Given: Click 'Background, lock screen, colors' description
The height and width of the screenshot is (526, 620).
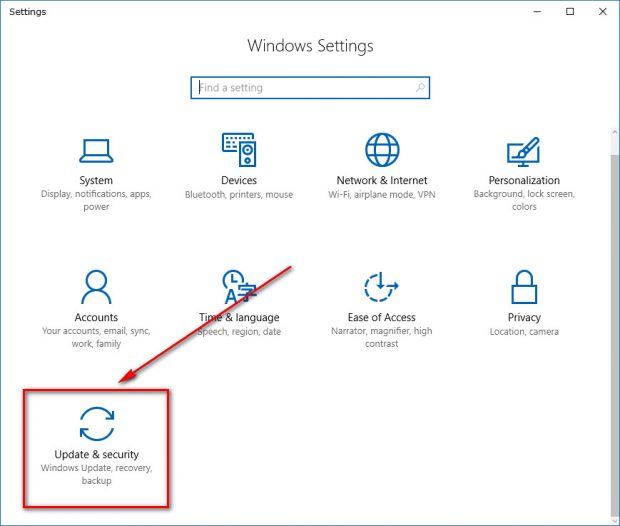Looking at the screenshot, I should coord(524,200).
